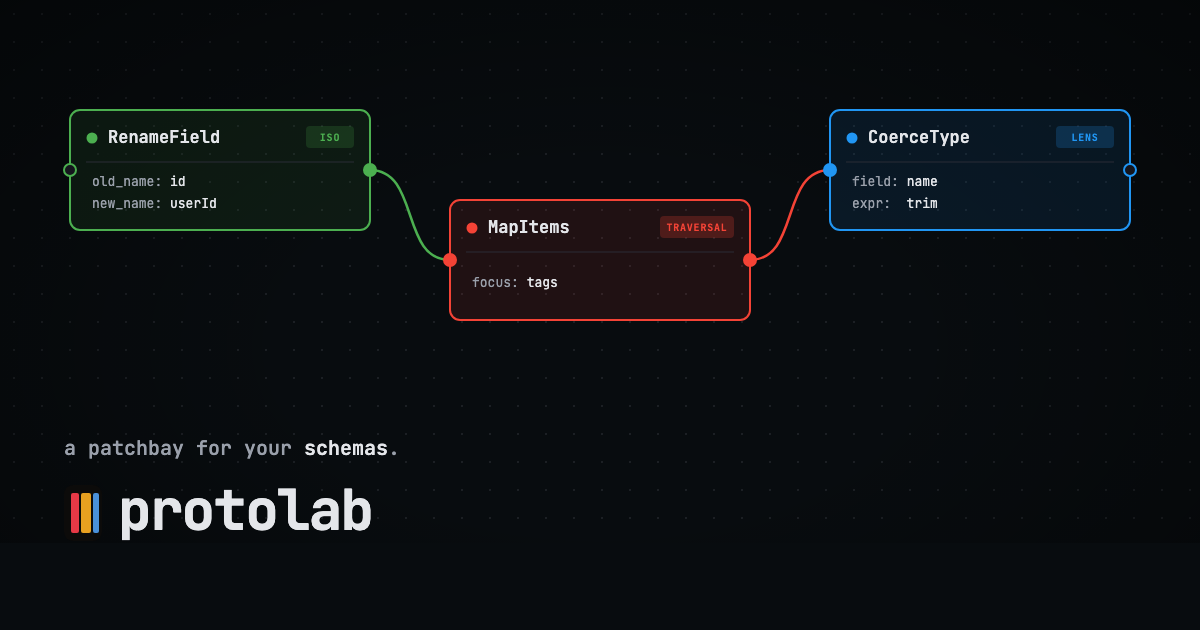Viewport: 1200px width, 630px height.
Task: Click the MapItems node title
Action: (529, 228)
